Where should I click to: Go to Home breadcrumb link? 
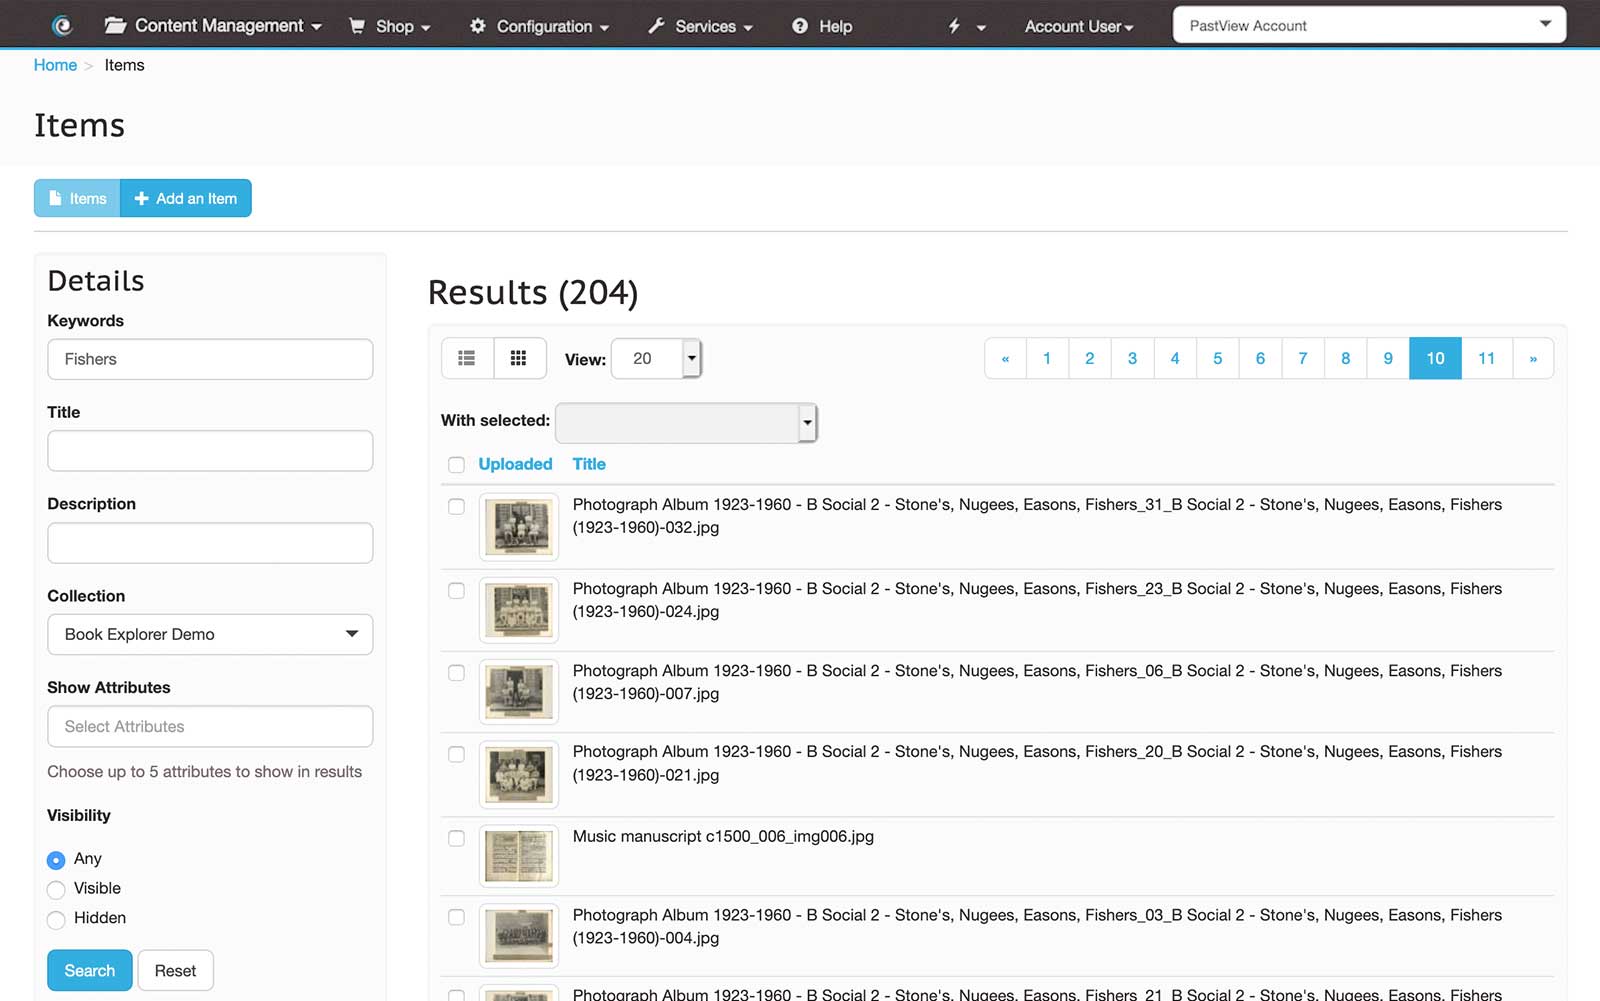tap(55, 65)
